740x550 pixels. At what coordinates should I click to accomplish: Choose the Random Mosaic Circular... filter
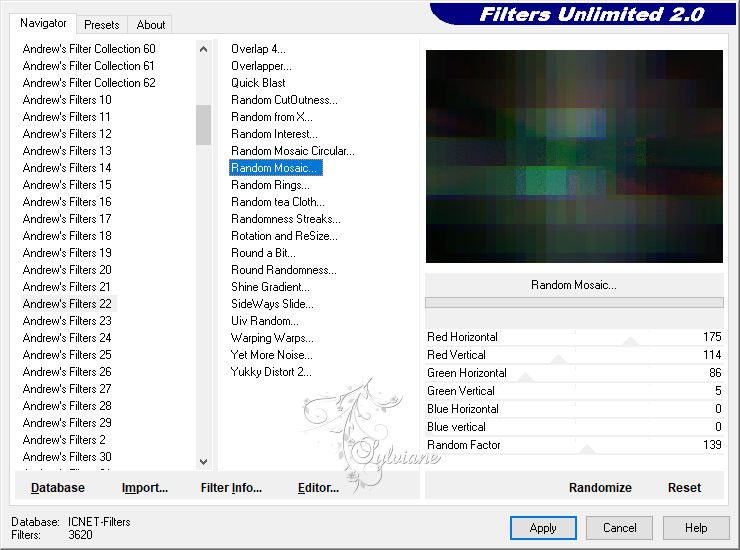tap(293, 151)
